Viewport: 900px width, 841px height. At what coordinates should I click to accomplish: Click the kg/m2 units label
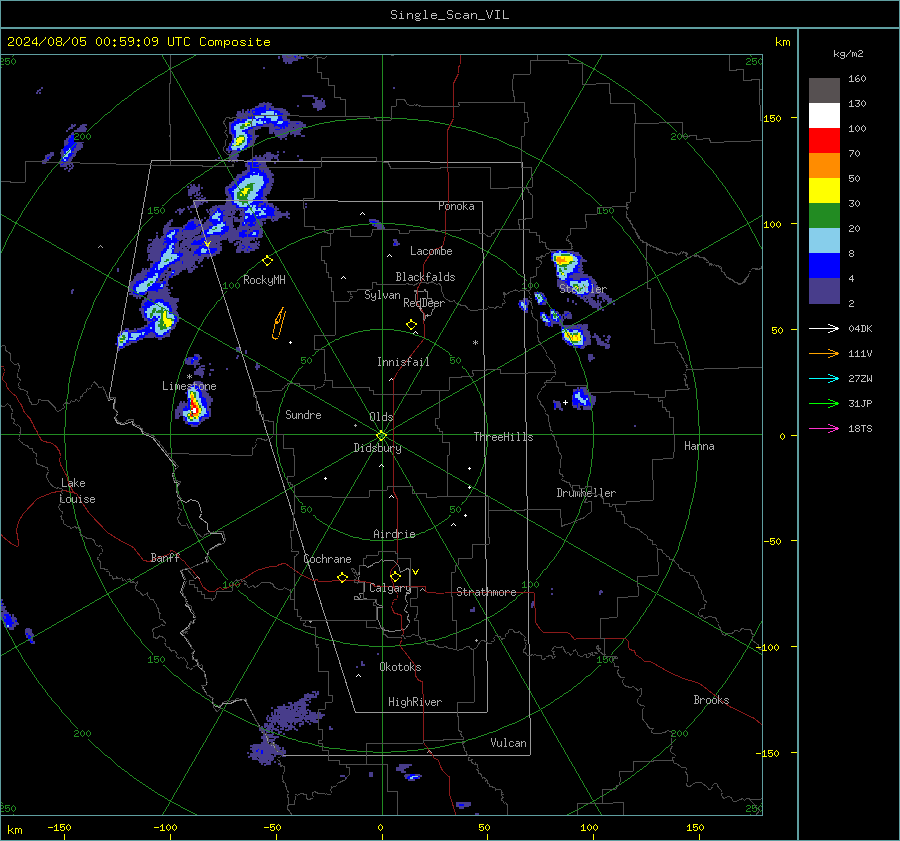coord(848,54)
